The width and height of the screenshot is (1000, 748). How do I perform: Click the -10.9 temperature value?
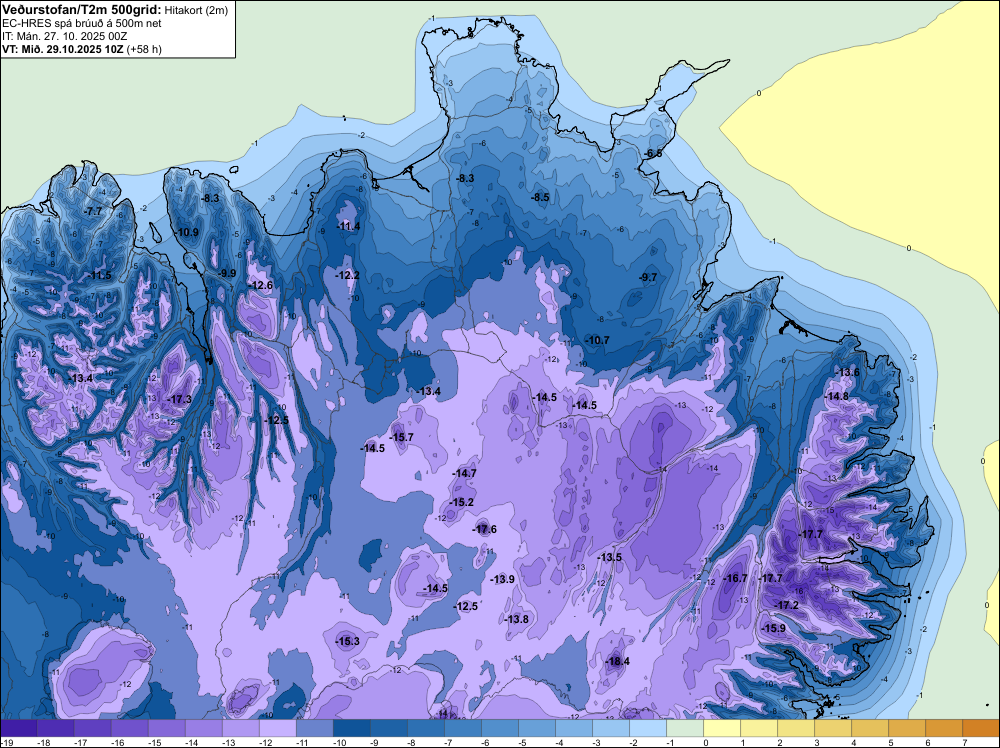[186, 232]
